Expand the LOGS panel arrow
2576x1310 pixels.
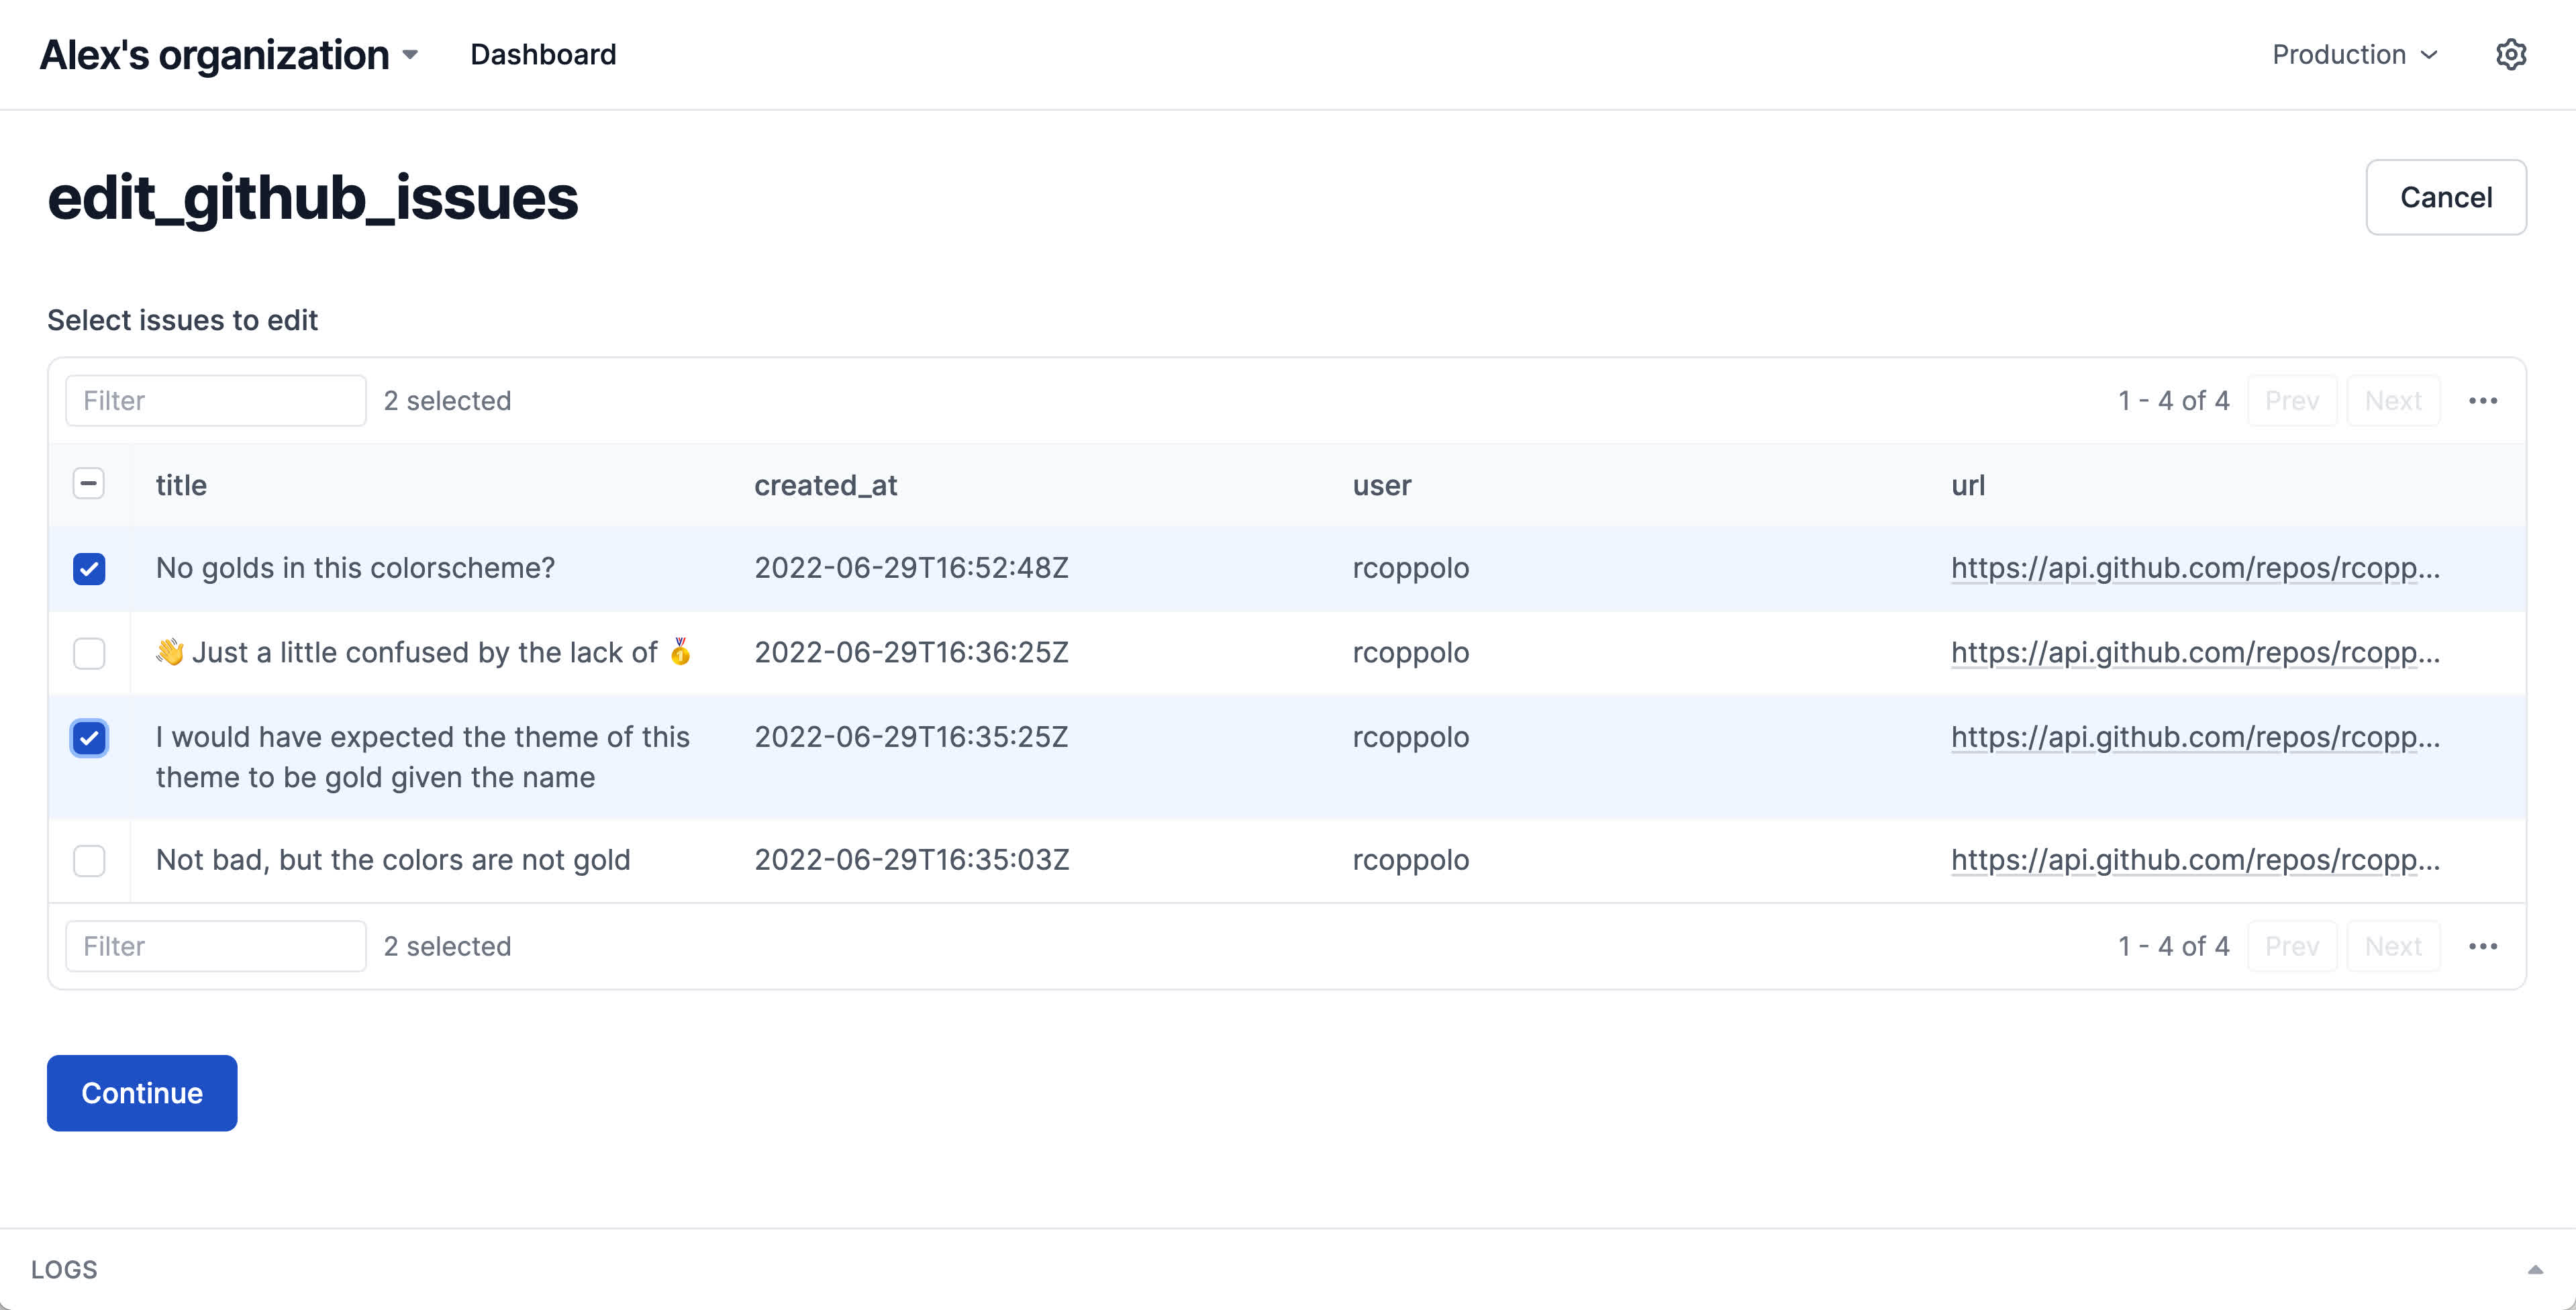click(x=2534, y=1270)
